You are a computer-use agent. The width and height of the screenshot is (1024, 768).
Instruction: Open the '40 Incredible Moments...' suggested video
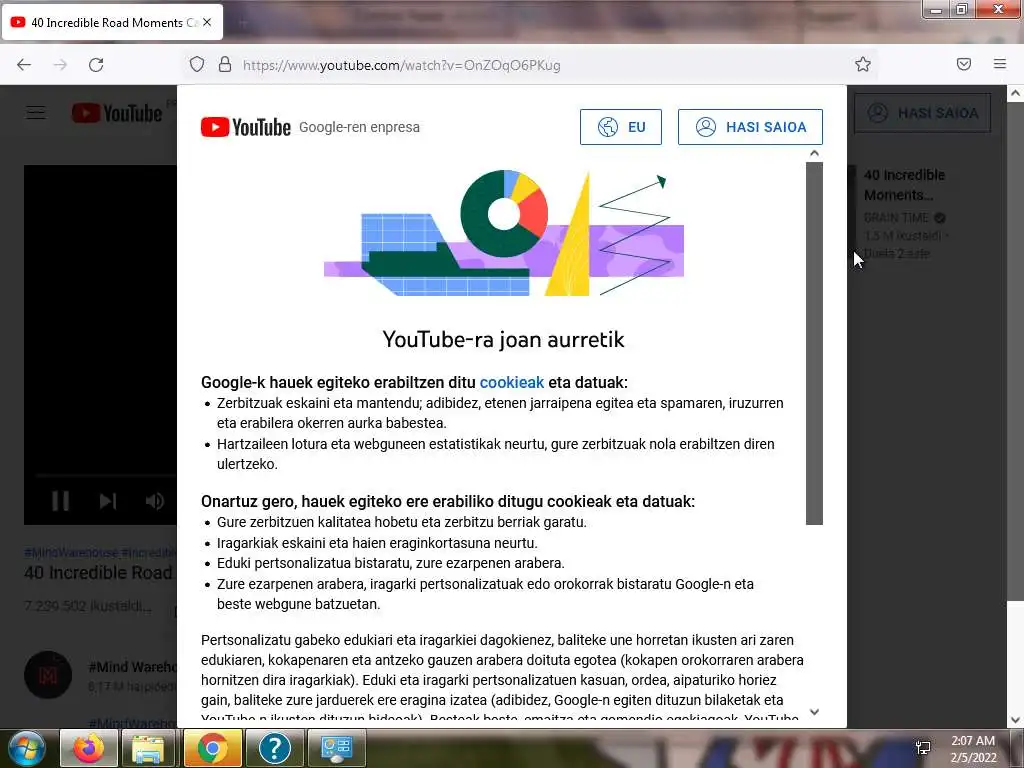904,185
